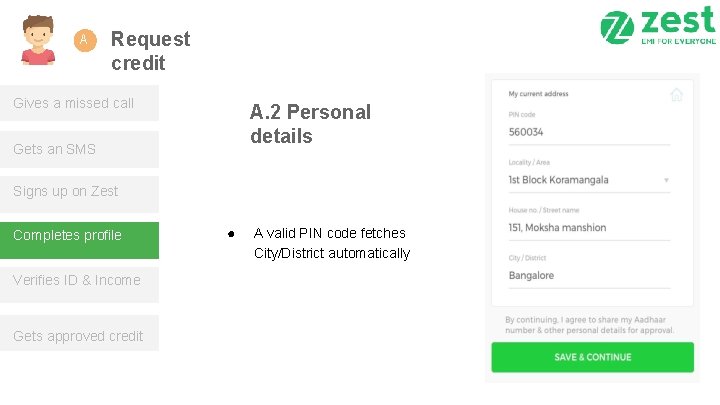Go to the 'Signs up on Zest' step
Image resolution: width=720 pixels, height=405 pixels.
pyautogui.click(x=79, y=192)
